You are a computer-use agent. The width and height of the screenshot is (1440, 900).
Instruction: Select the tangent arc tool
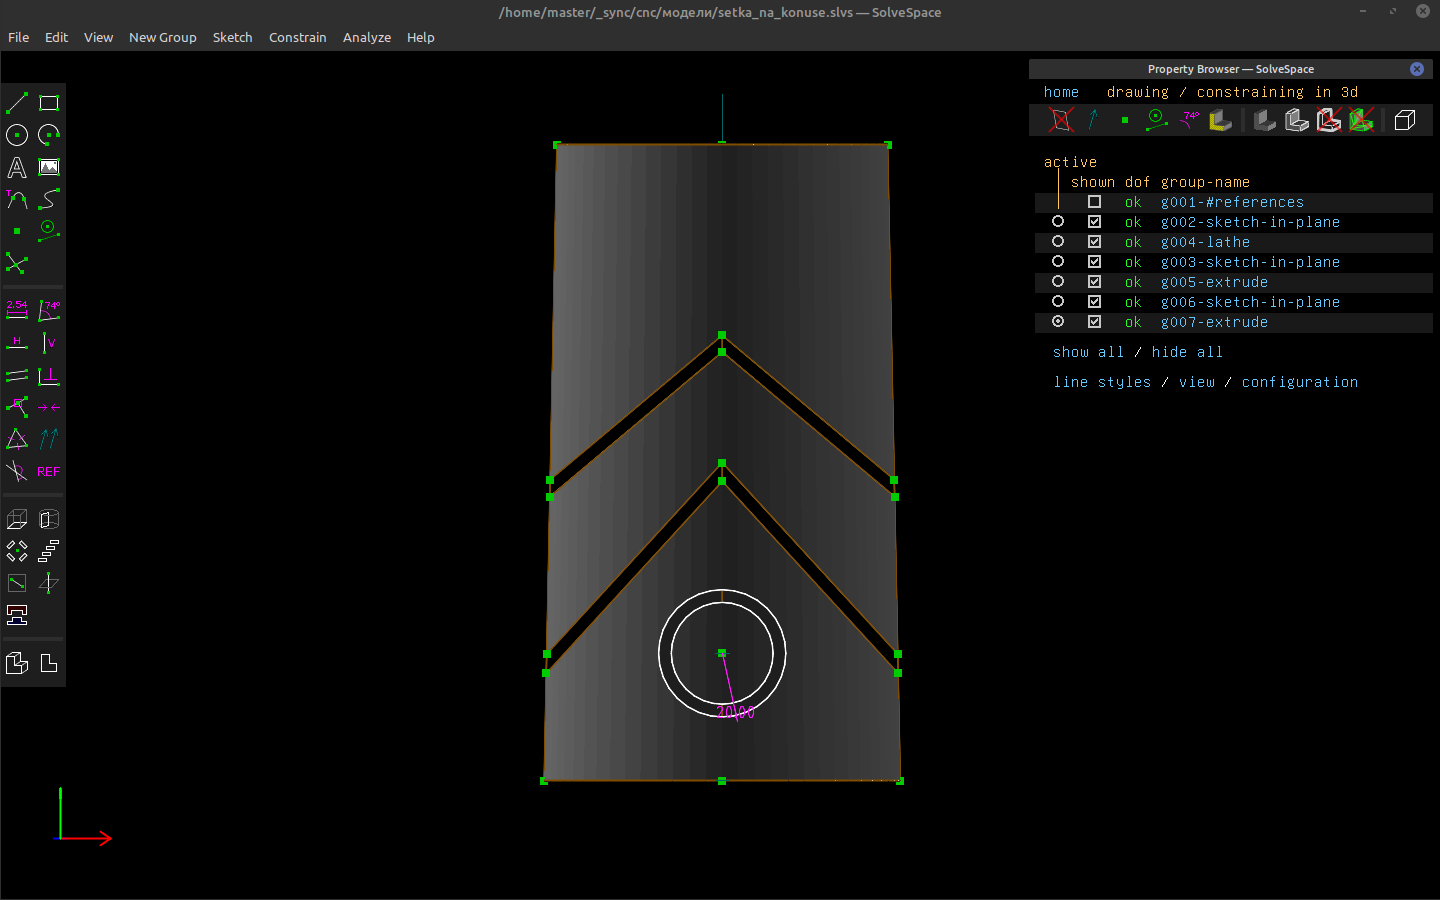click(17, 199)
